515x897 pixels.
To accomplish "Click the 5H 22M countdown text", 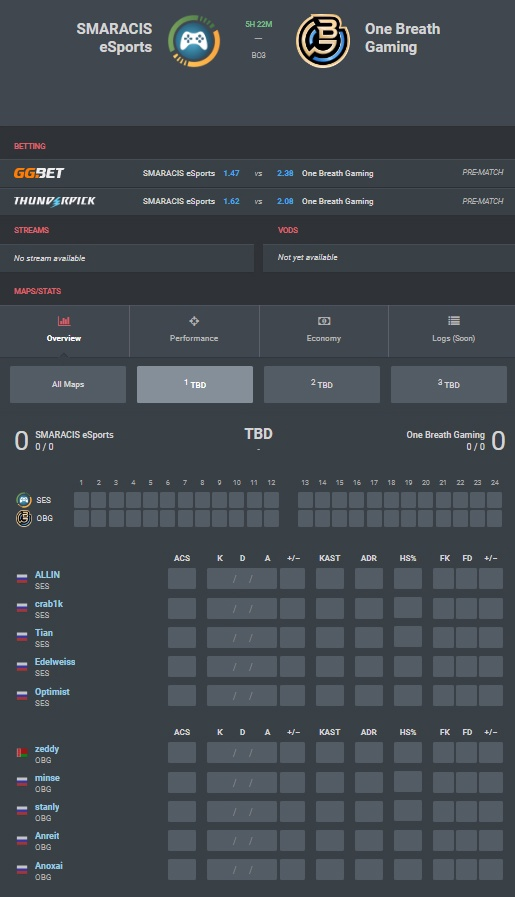I will pos(259,24).
